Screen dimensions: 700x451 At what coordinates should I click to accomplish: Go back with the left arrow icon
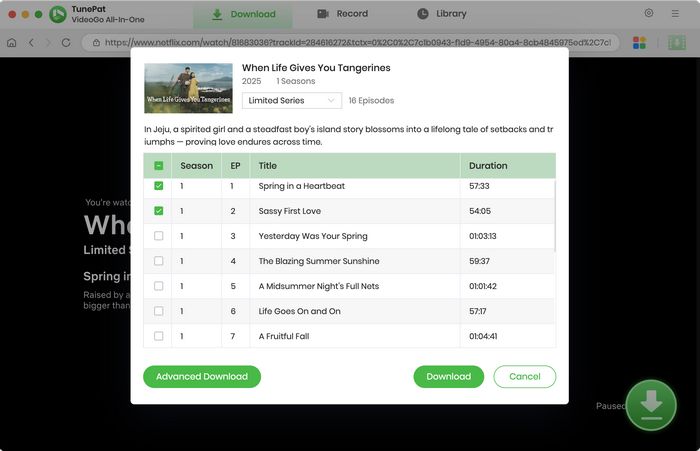click(32, 43)
